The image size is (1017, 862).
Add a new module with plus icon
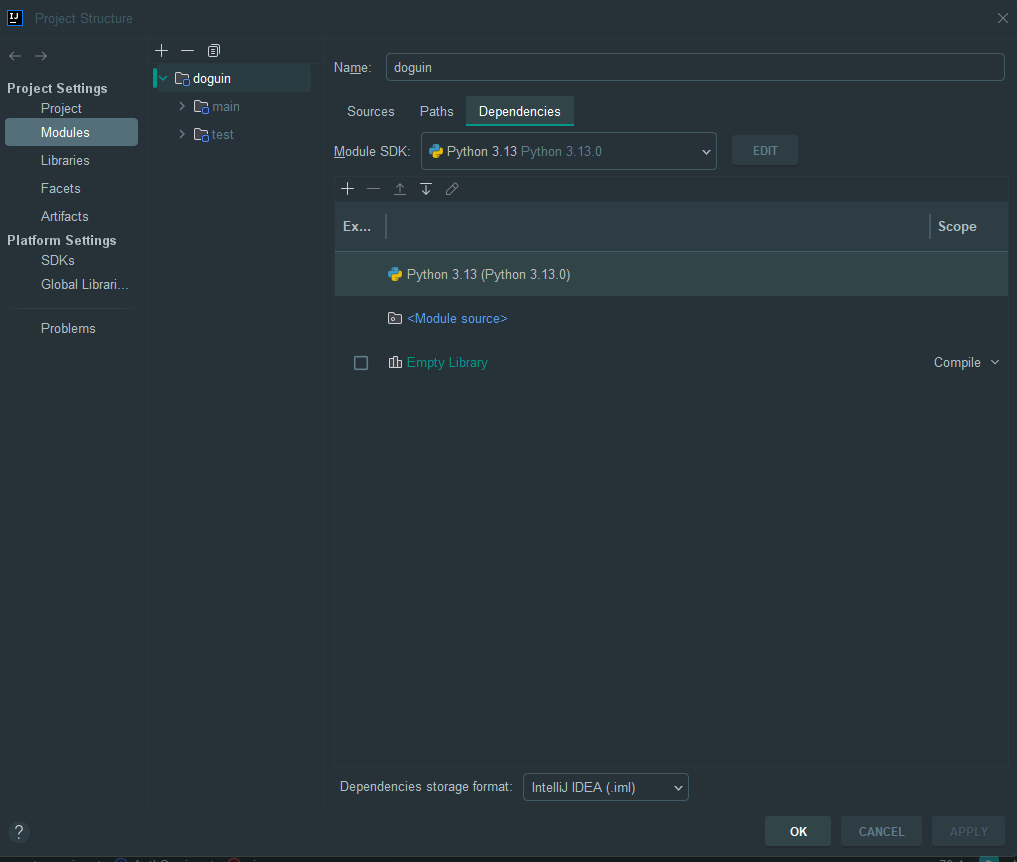click(x=162, y=51)
